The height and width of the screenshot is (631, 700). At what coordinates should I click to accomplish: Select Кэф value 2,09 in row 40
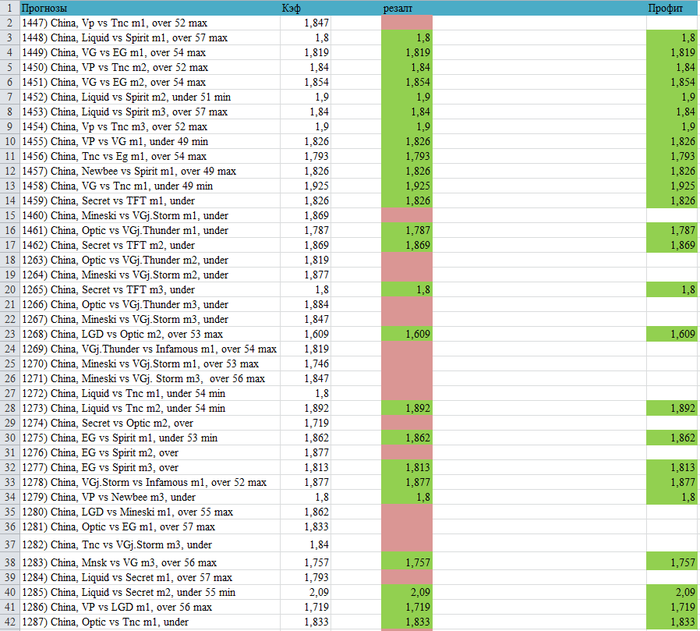pyautogui.click(x=305, y=592)
